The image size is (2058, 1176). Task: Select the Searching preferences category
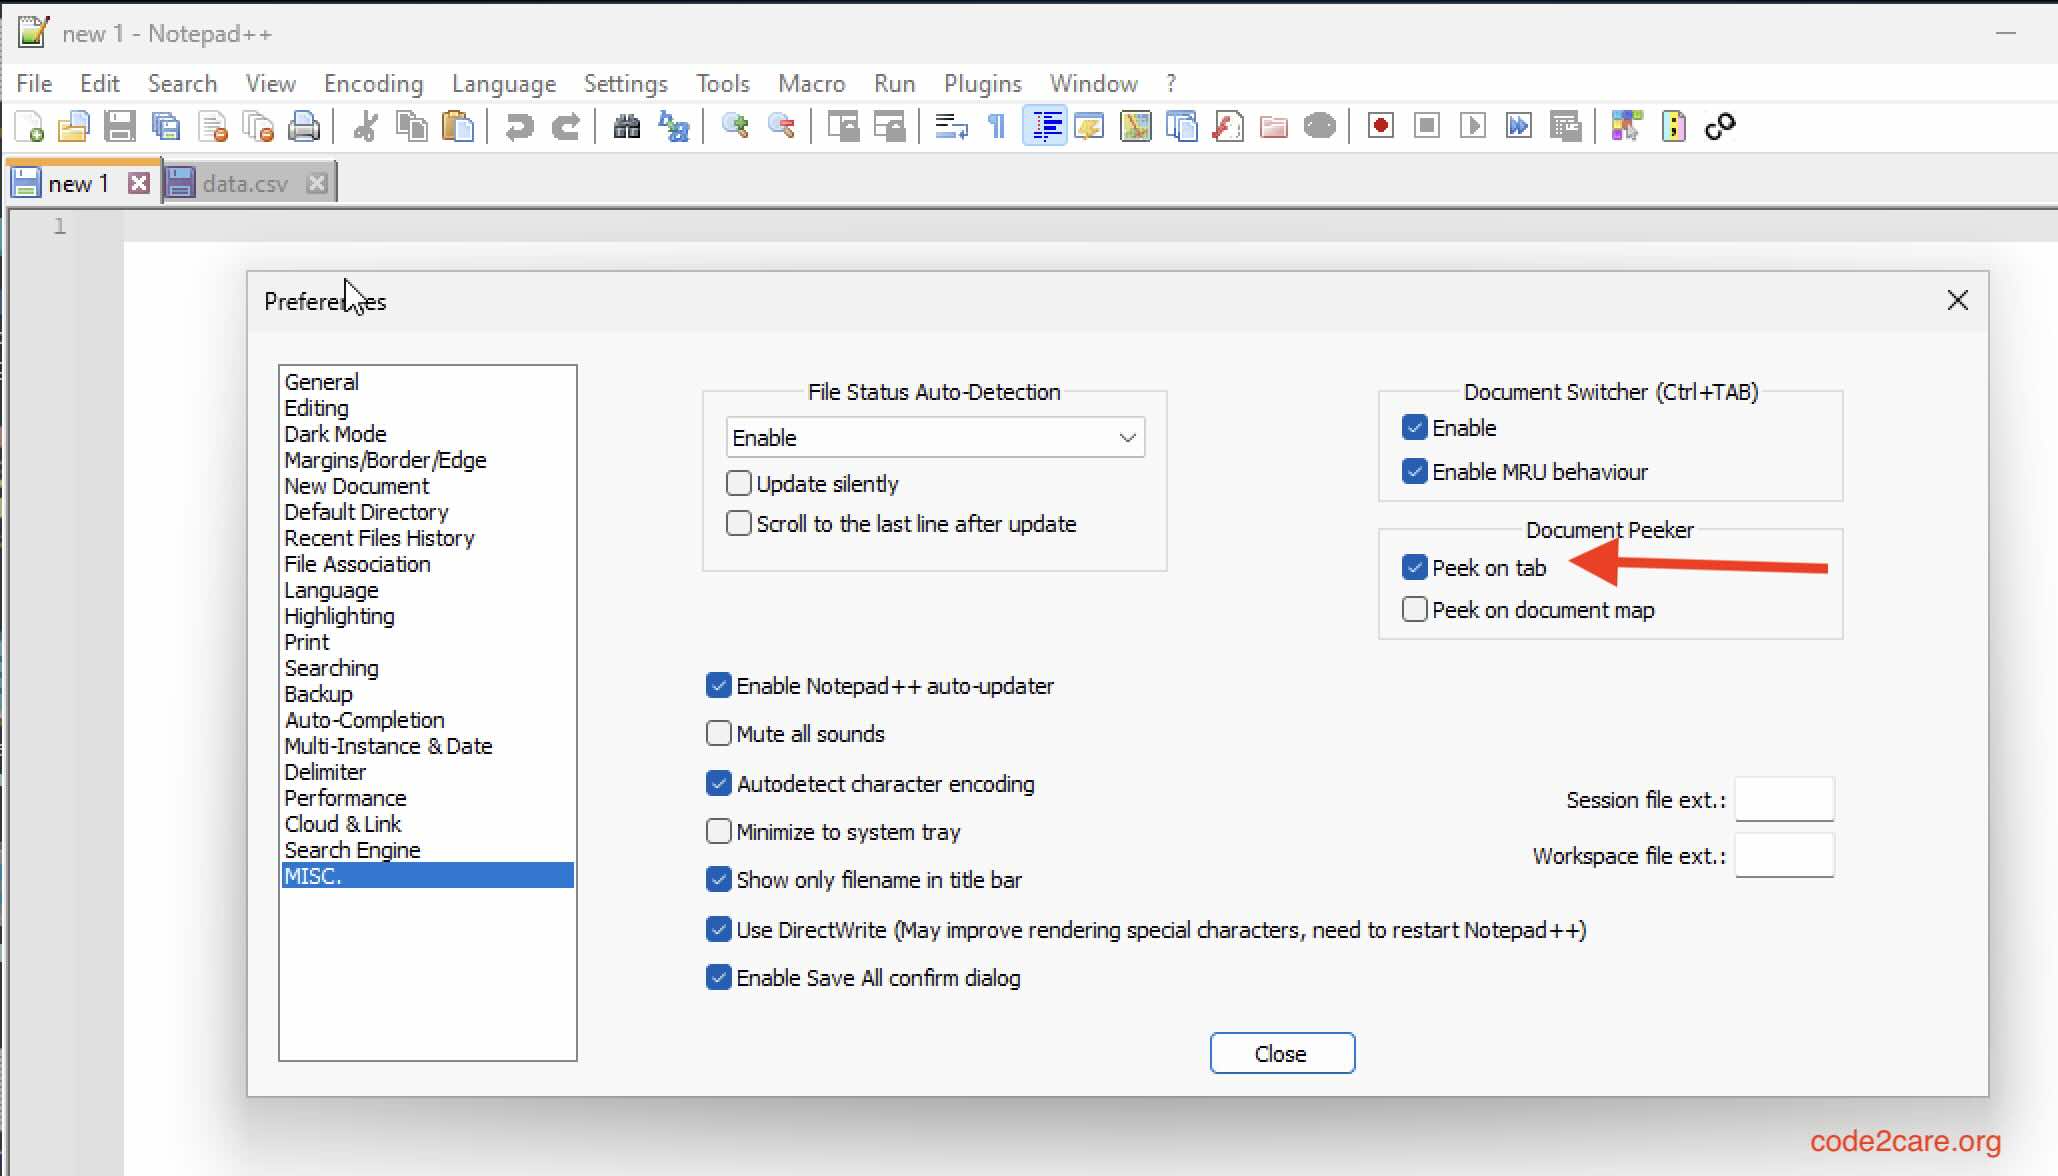331,668
